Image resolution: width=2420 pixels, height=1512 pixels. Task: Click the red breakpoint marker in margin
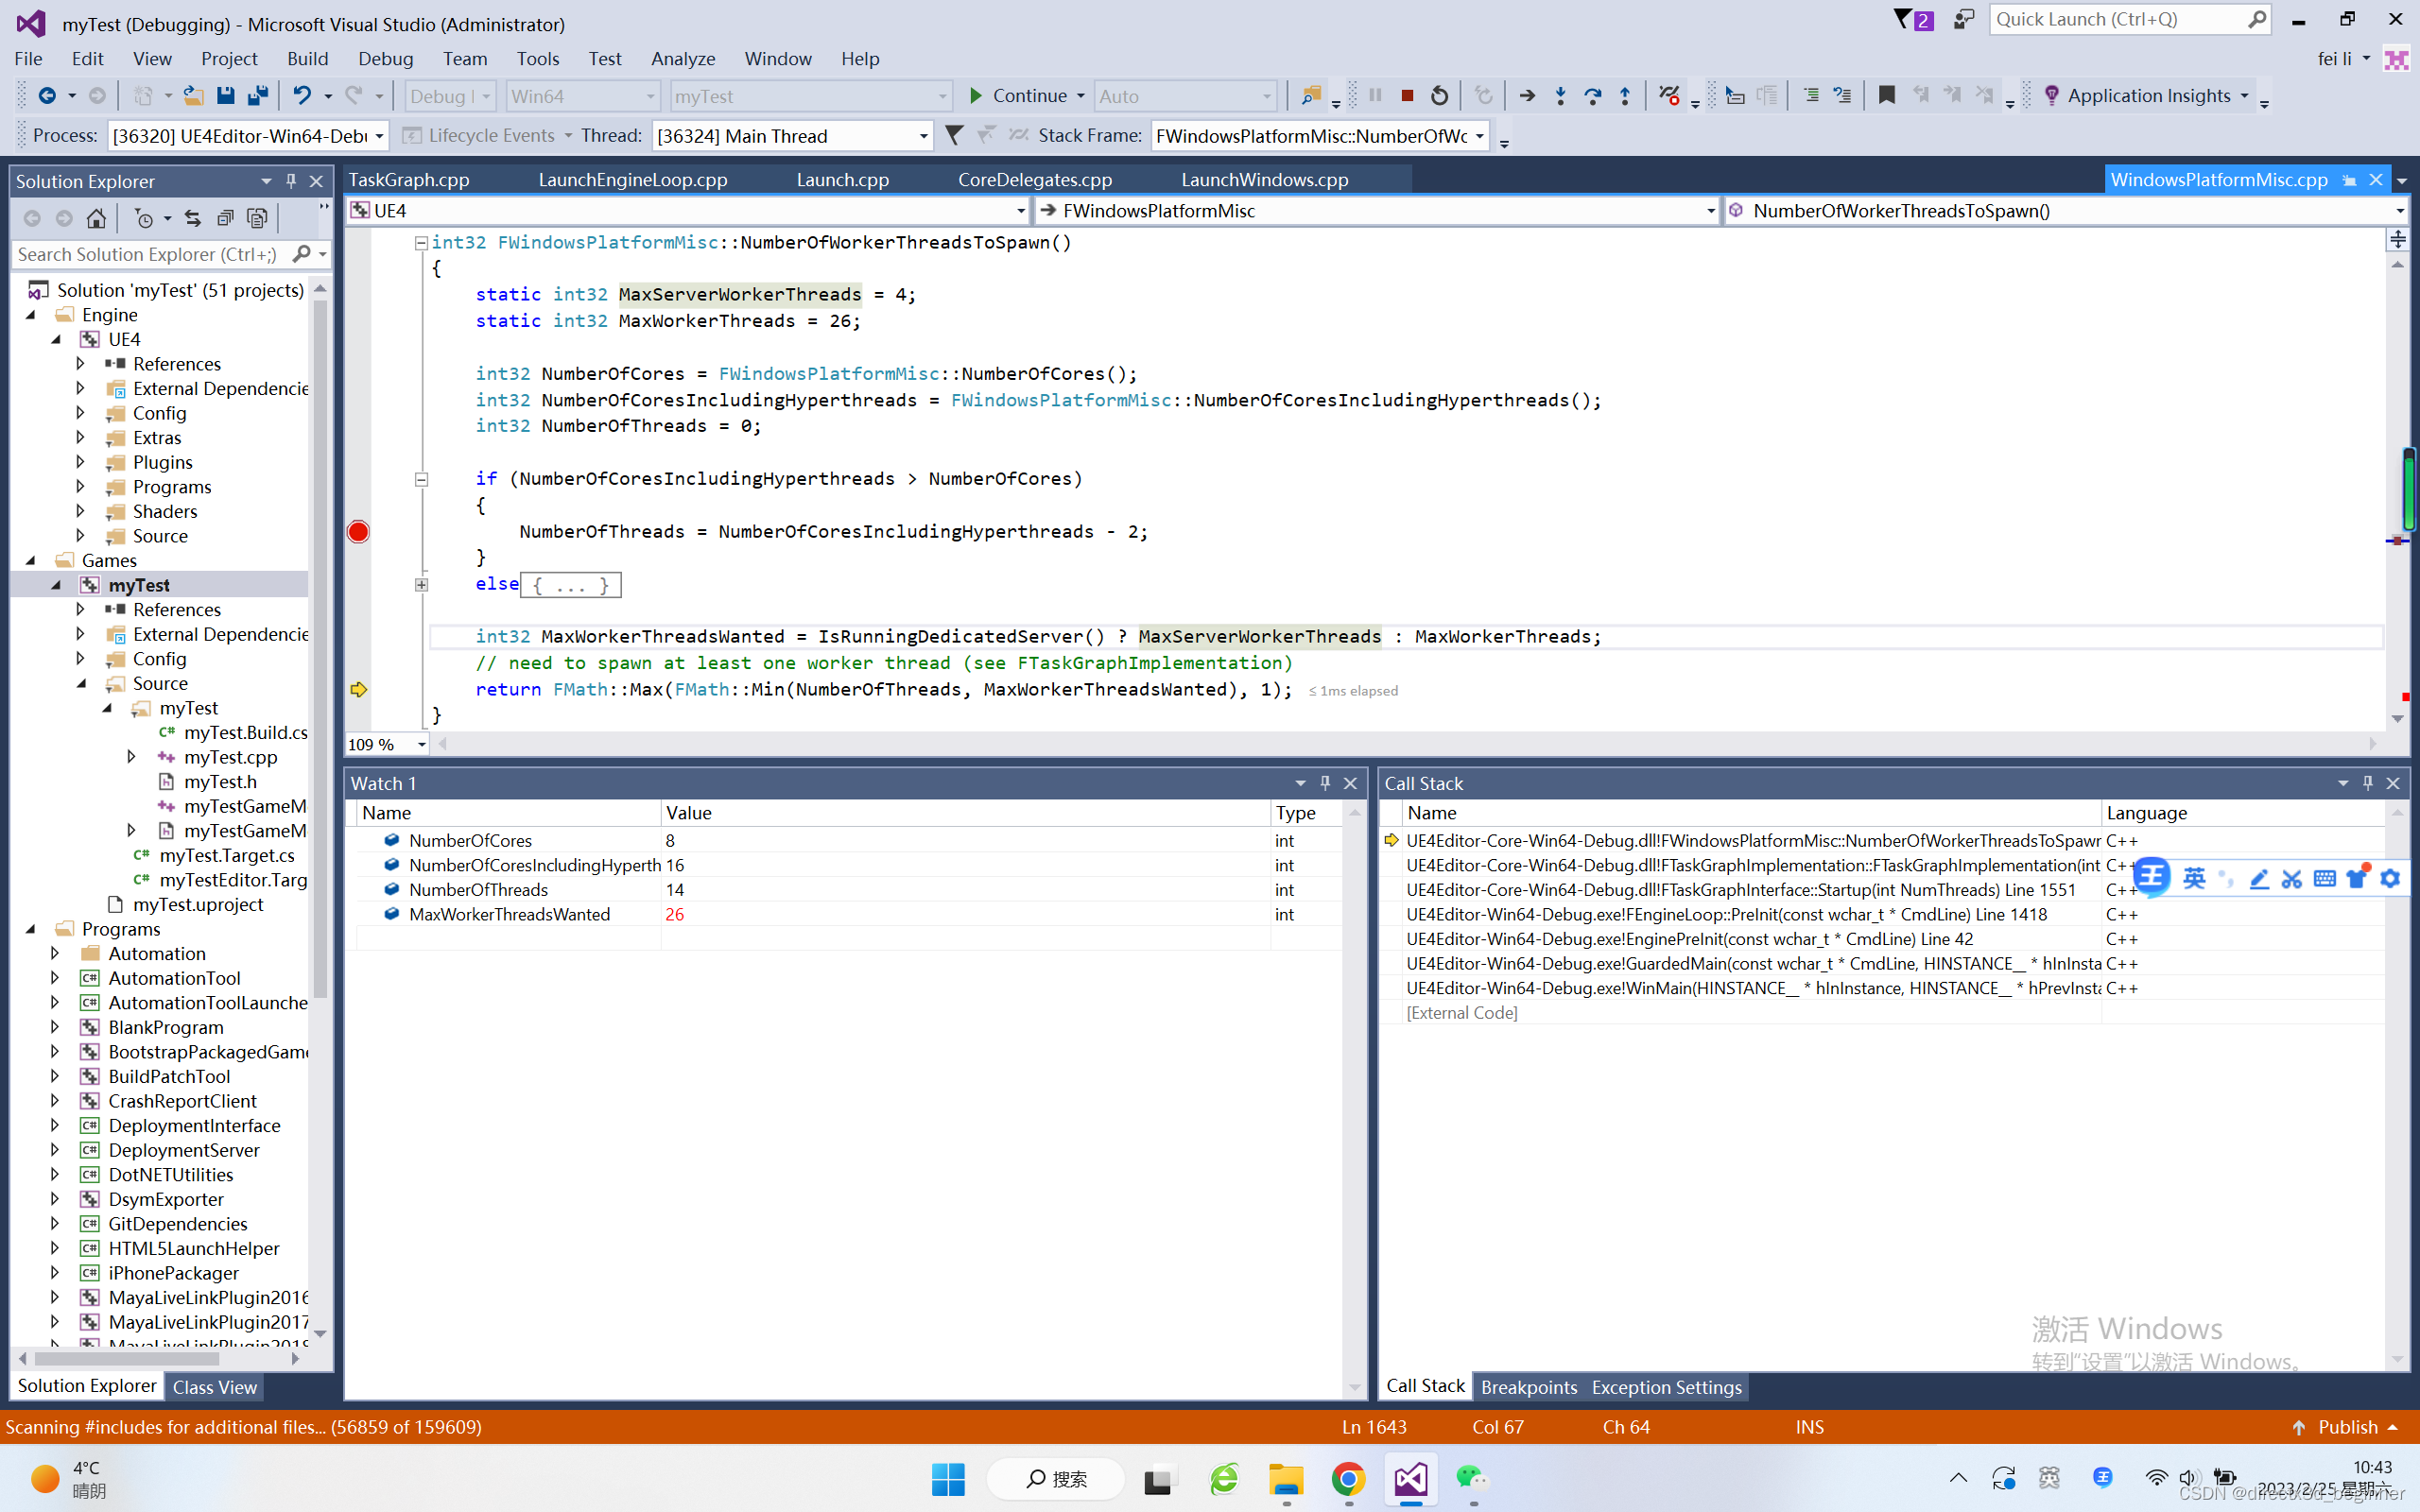pyautogui.click(x=358, y=532)
